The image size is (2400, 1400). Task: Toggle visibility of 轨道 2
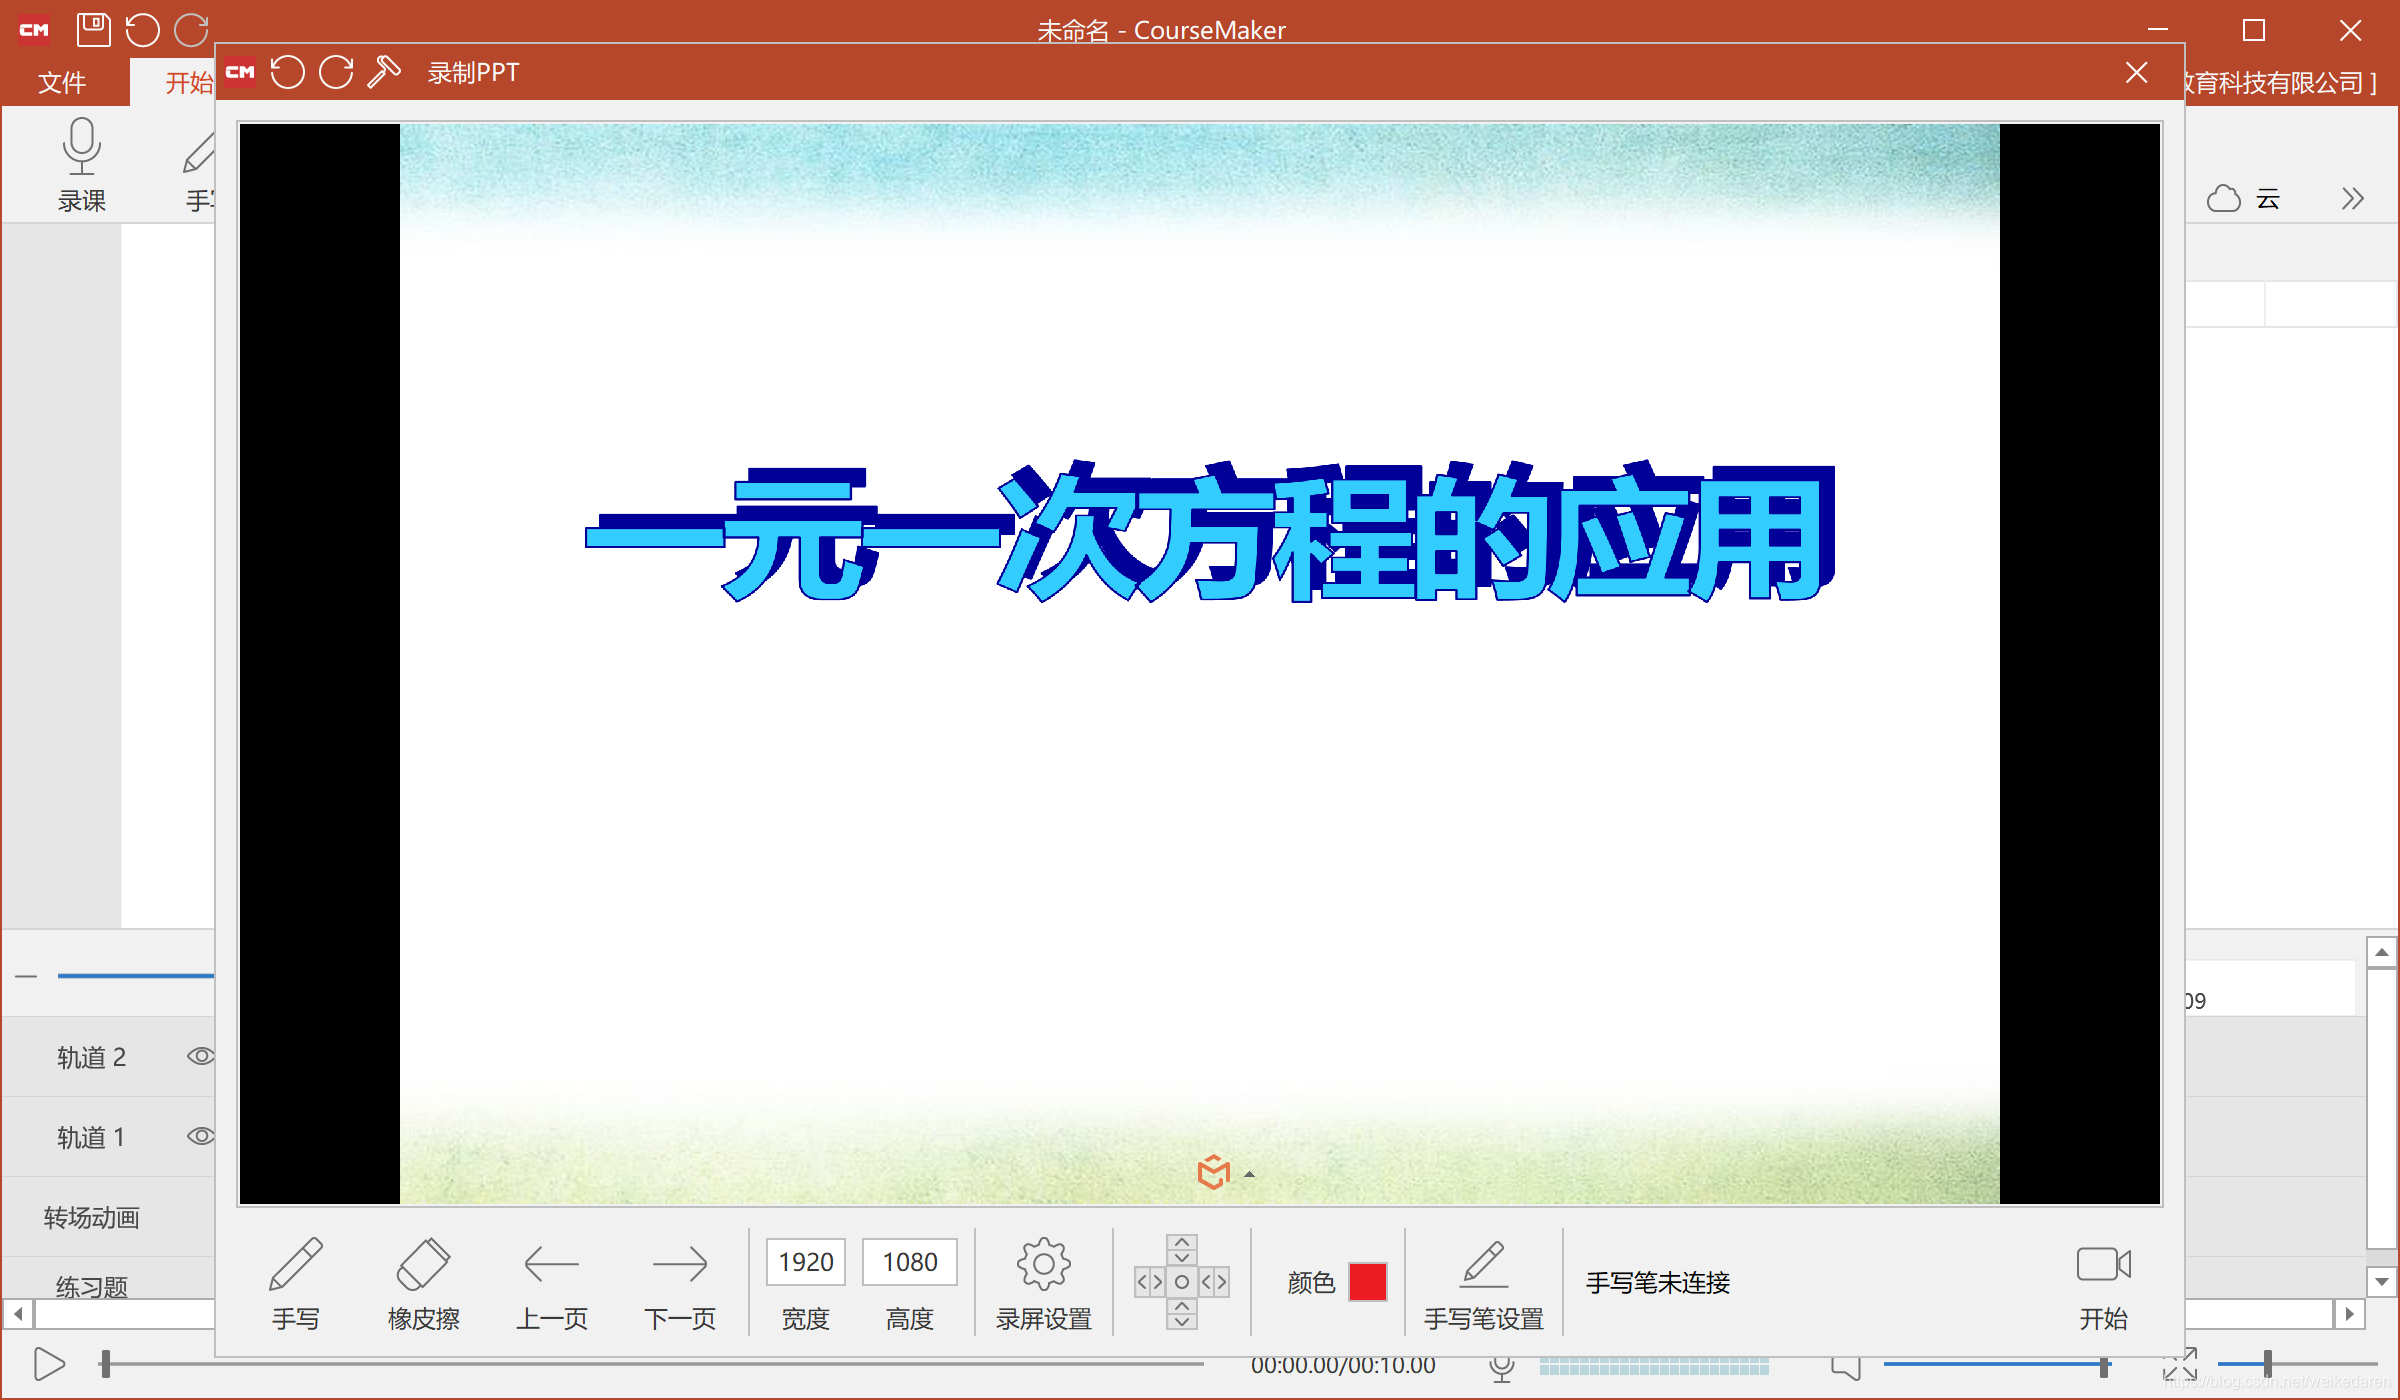coord(200,1056)
